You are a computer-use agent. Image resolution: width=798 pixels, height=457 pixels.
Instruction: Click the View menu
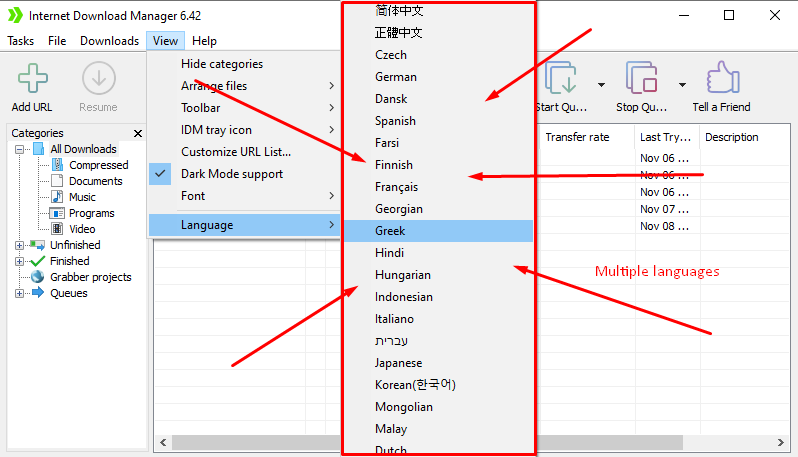pyautogui.click(x=165, y=41)
